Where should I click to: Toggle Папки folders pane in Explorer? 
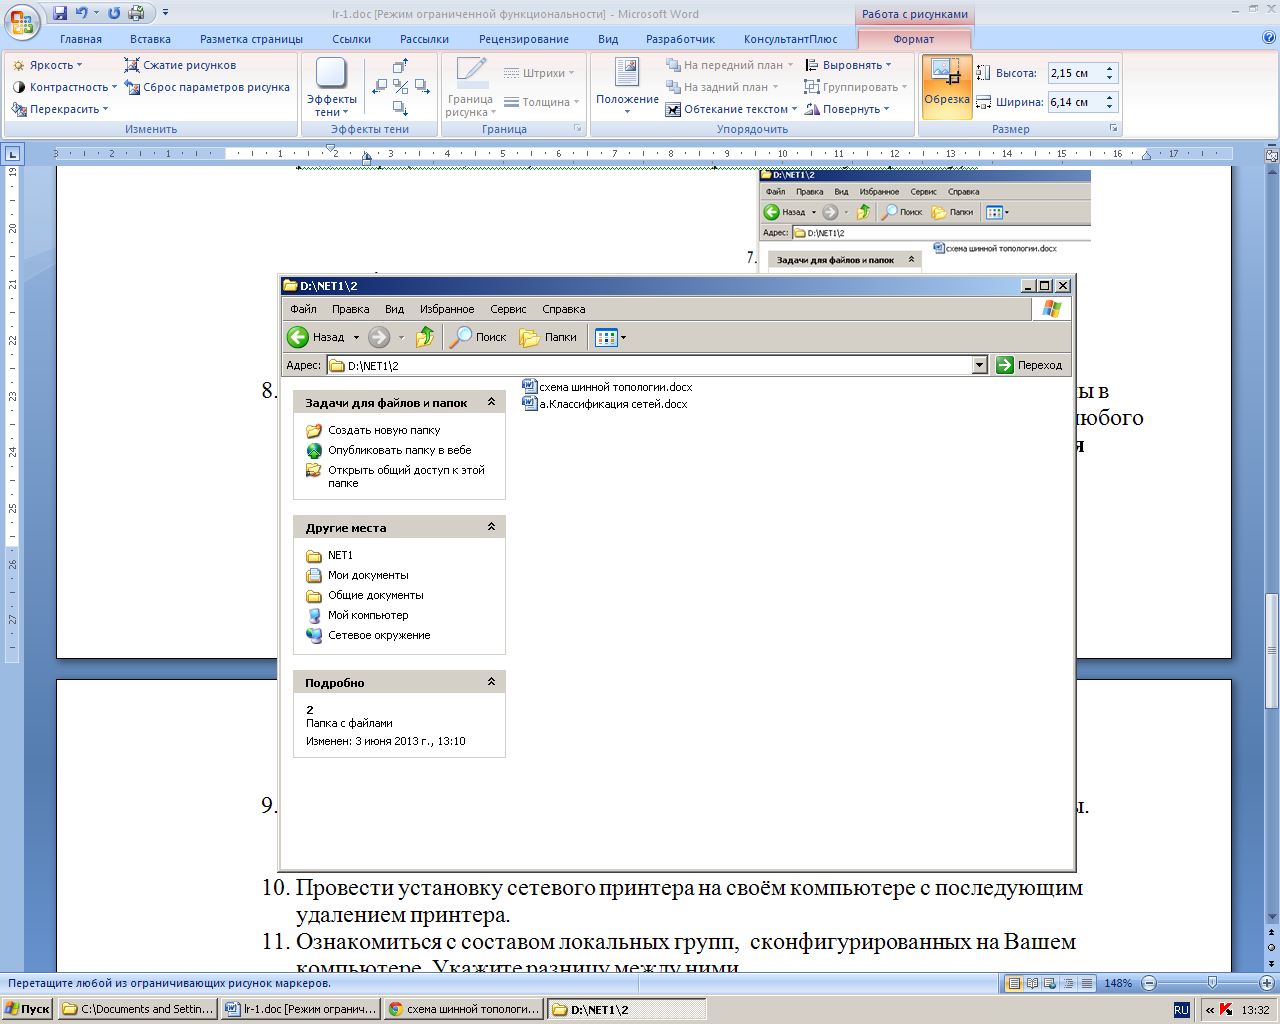pyautogui.click(x=549, y=337)
